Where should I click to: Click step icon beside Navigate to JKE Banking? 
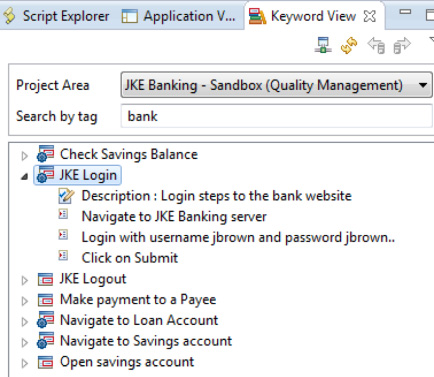click(63, 214)
